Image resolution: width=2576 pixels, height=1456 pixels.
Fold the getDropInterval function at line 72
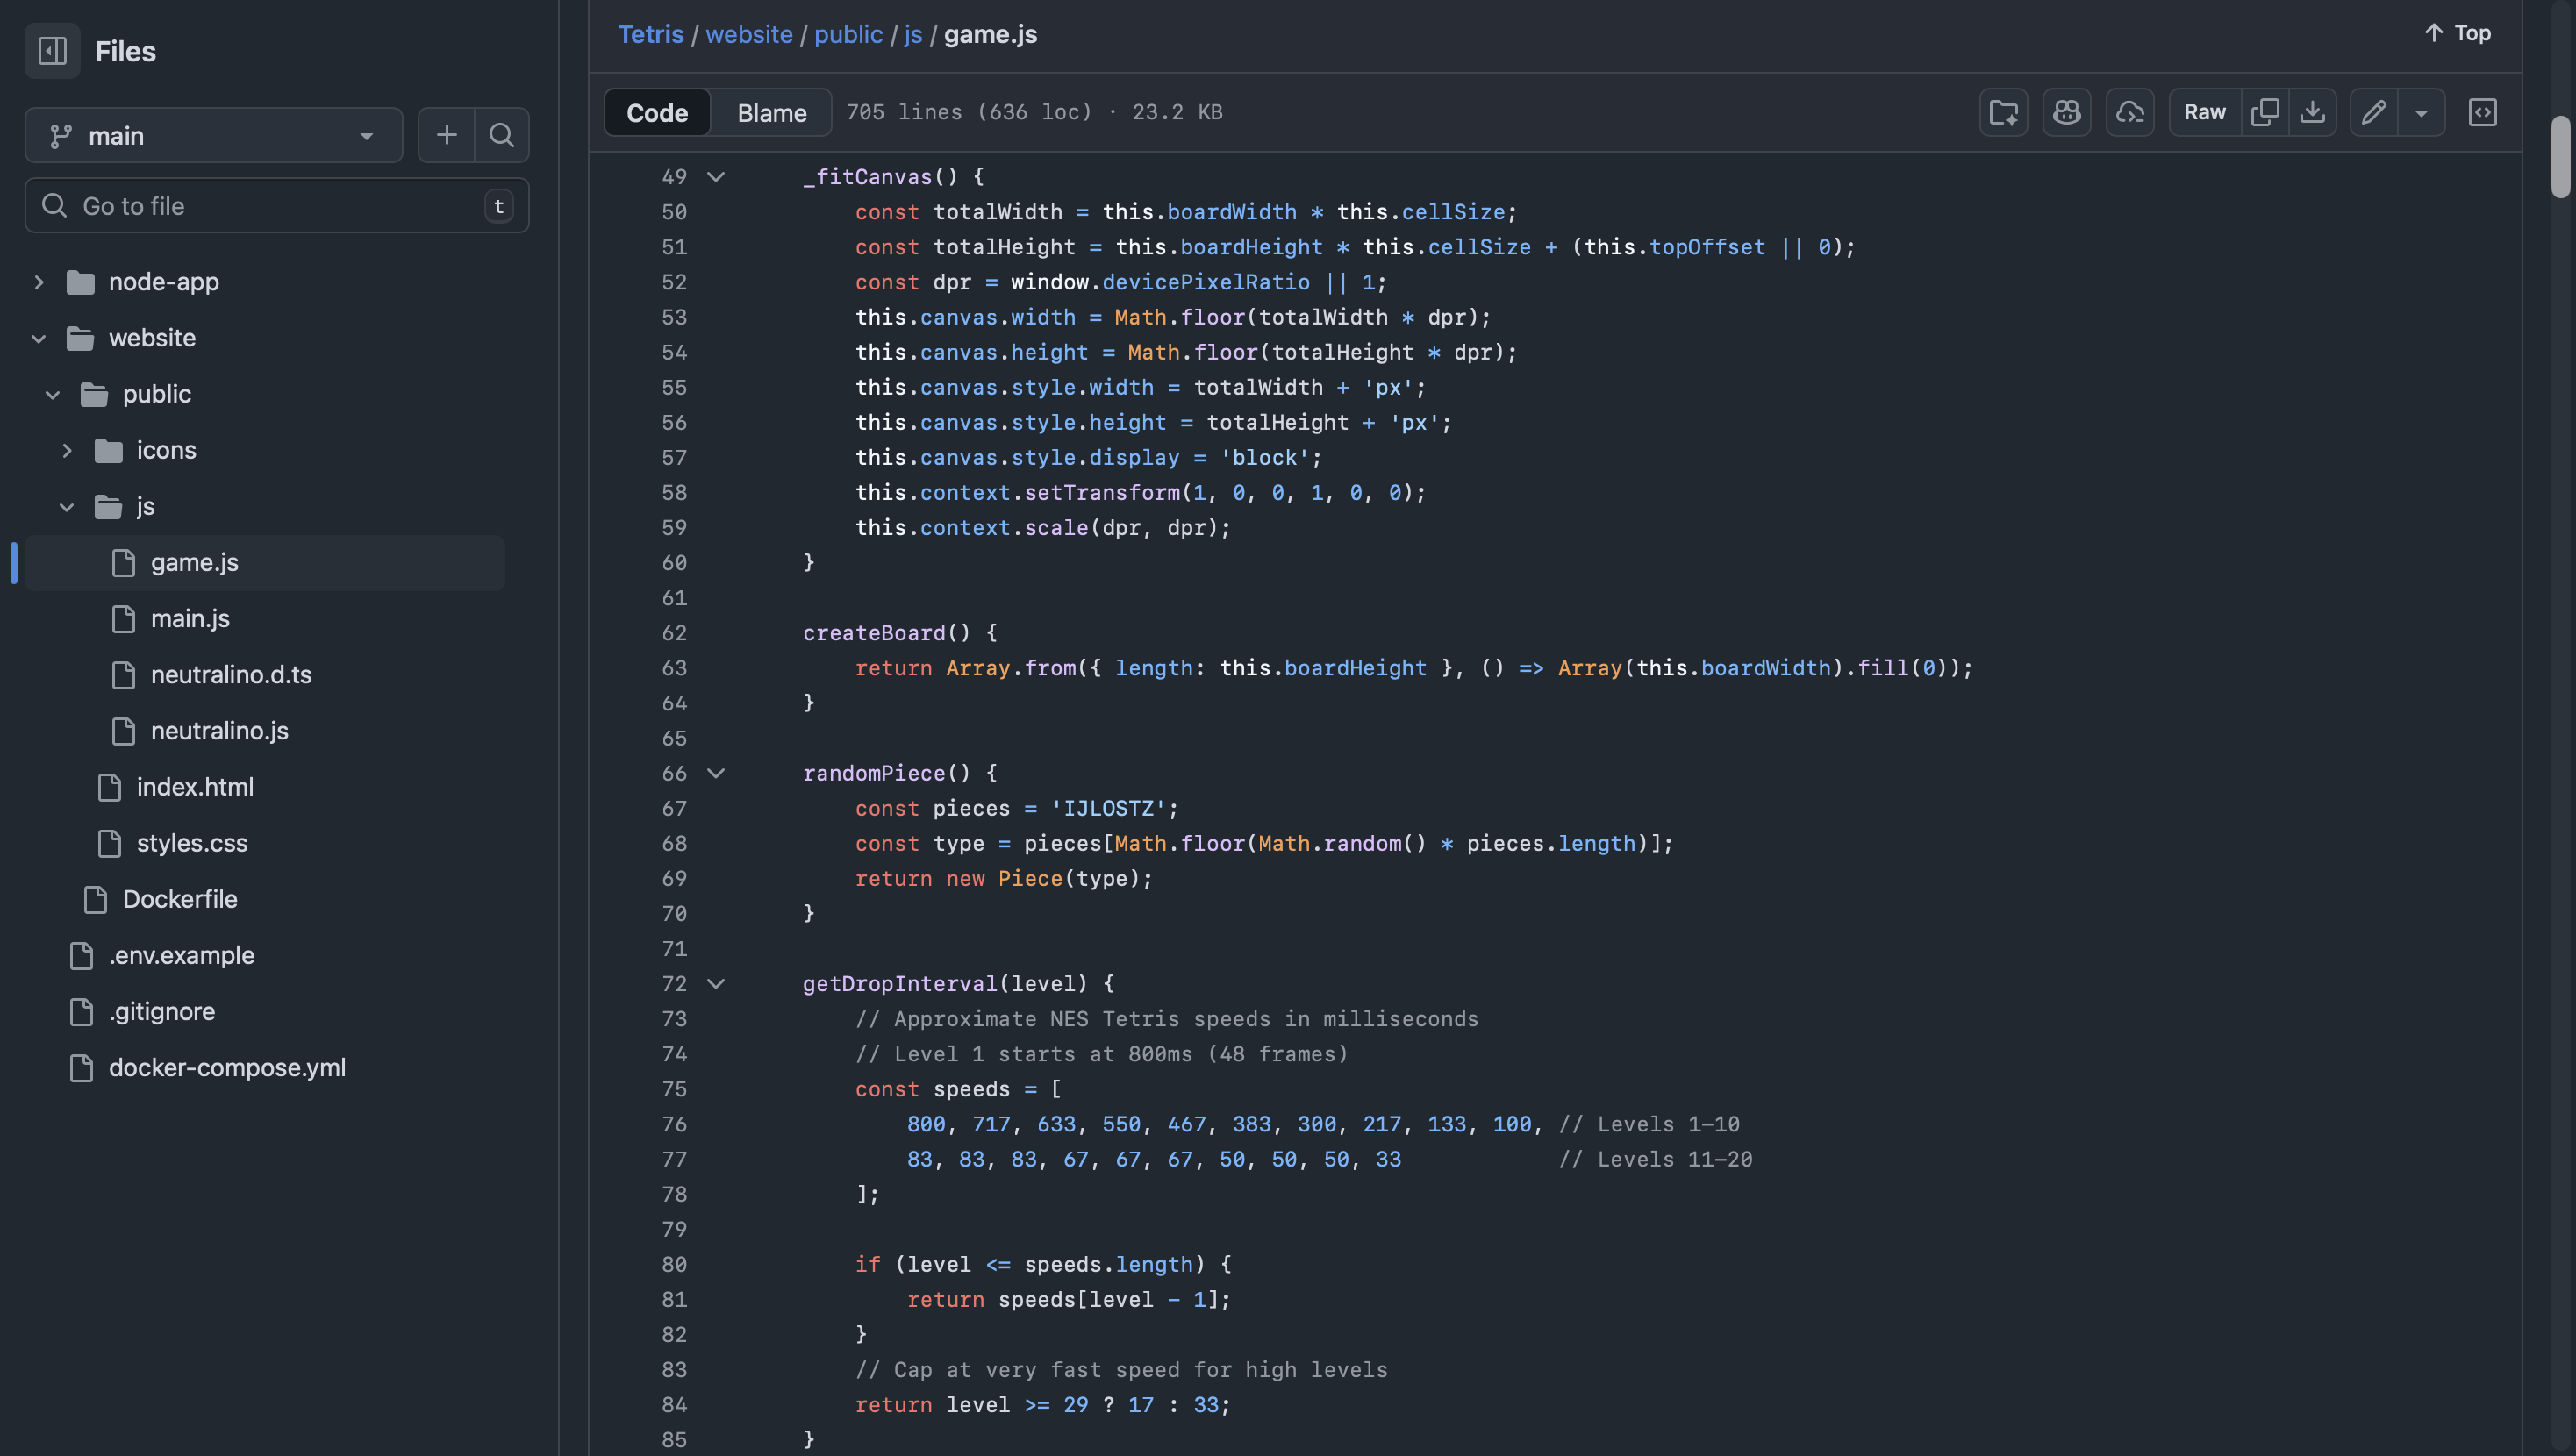pyautogui.click(x=716, y=984)
